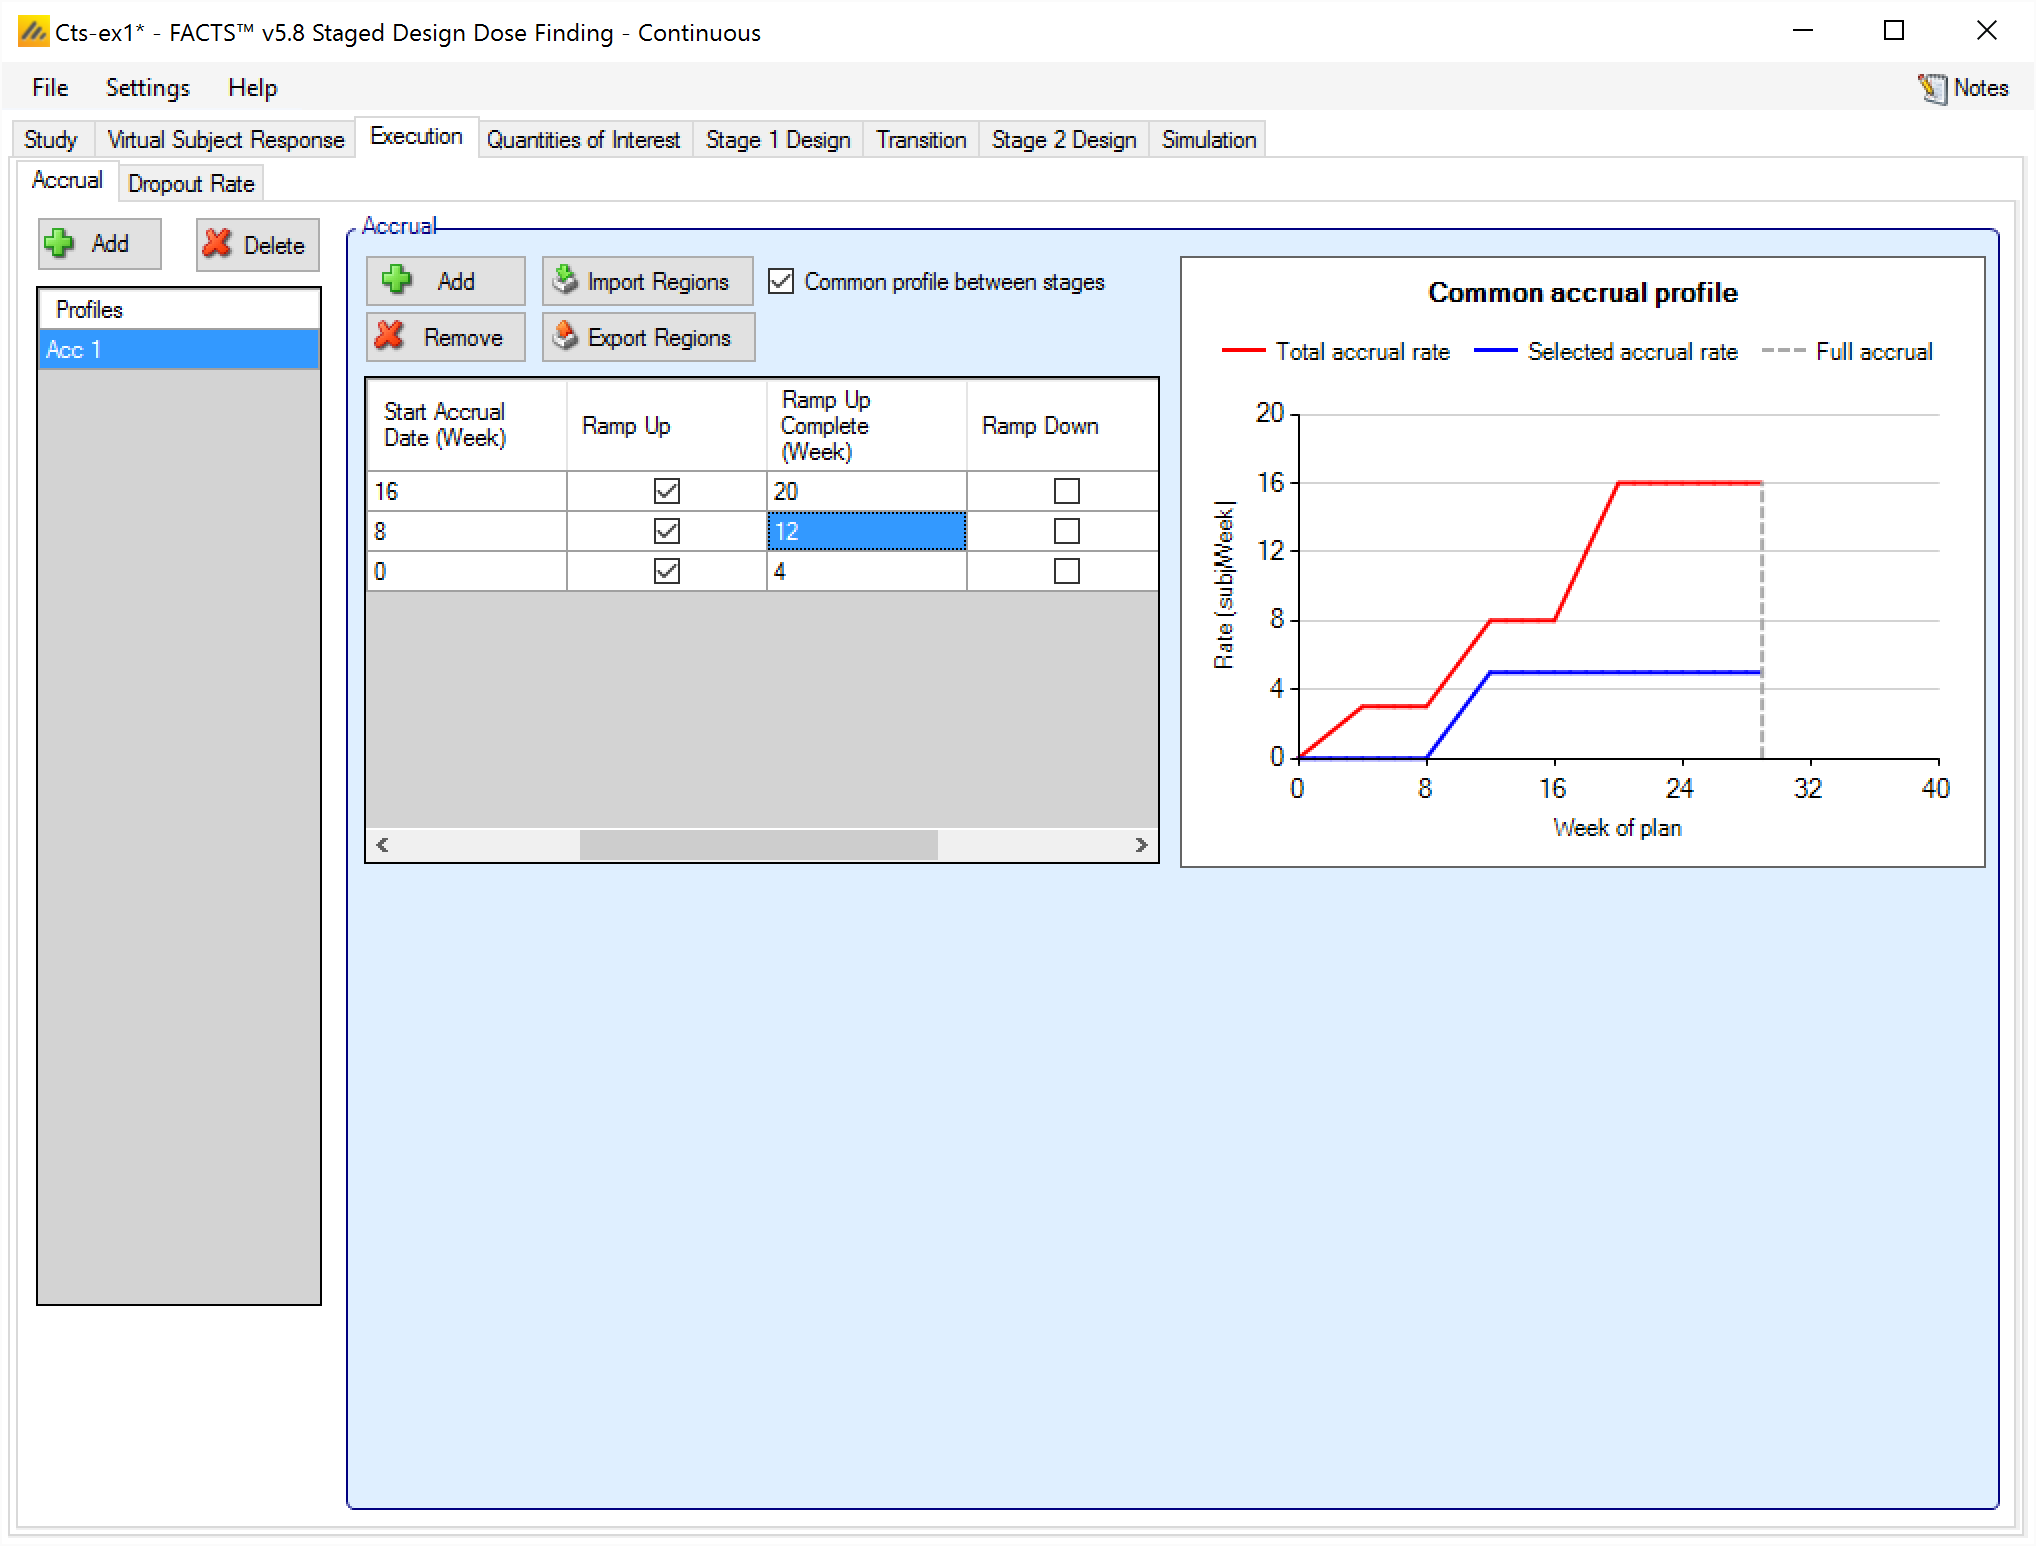Enable Ramp Down for week 8 row

[1066, 531]
